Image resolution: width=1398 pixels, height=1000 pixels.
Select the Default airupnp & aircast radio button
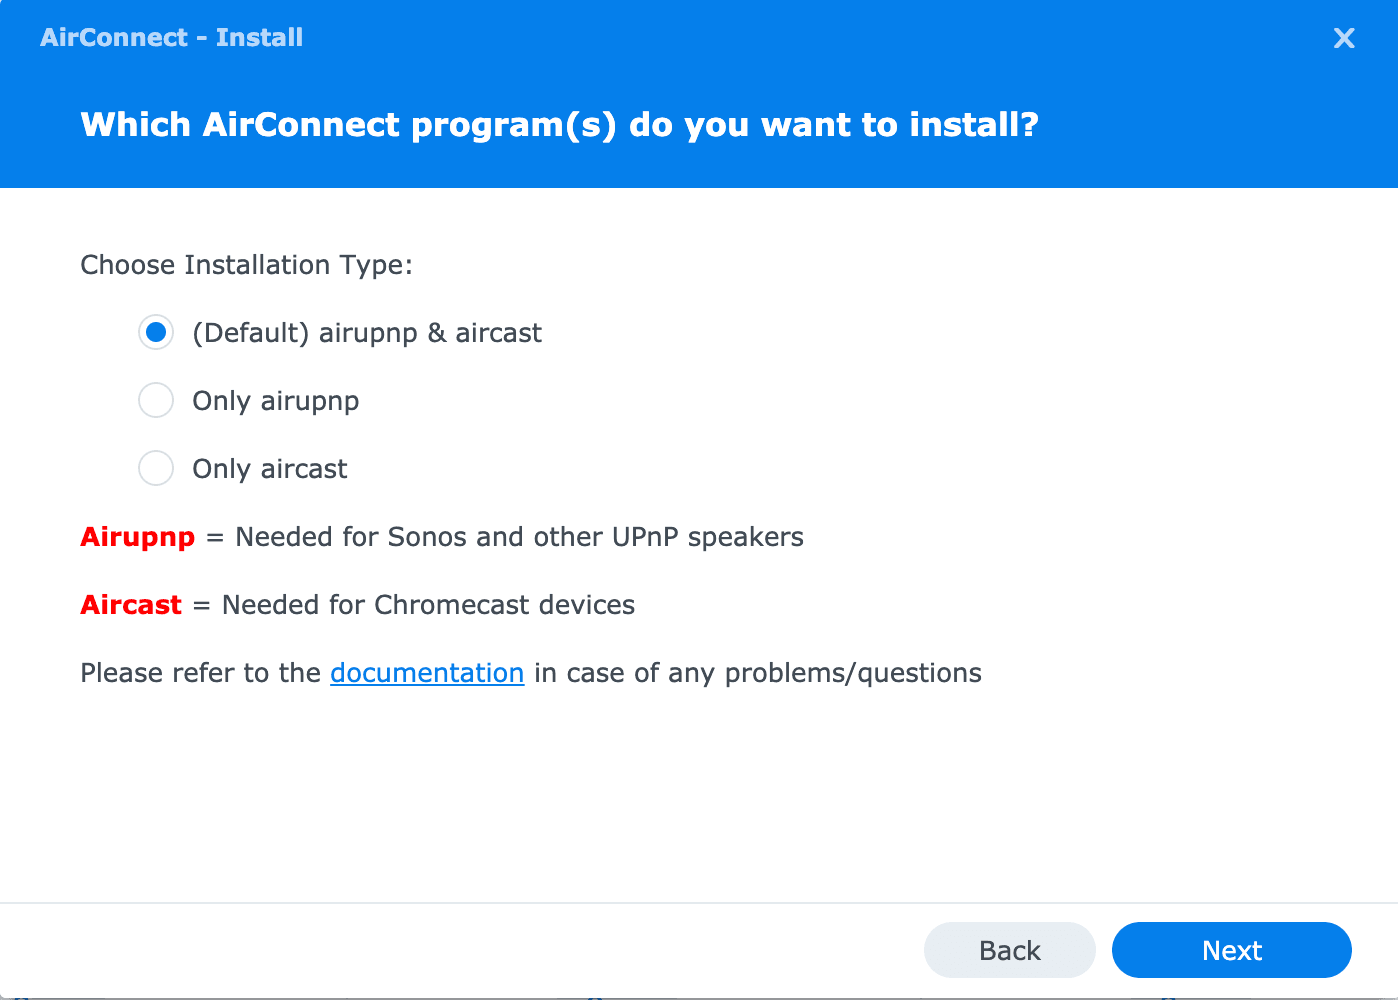[x=156, y=332]
